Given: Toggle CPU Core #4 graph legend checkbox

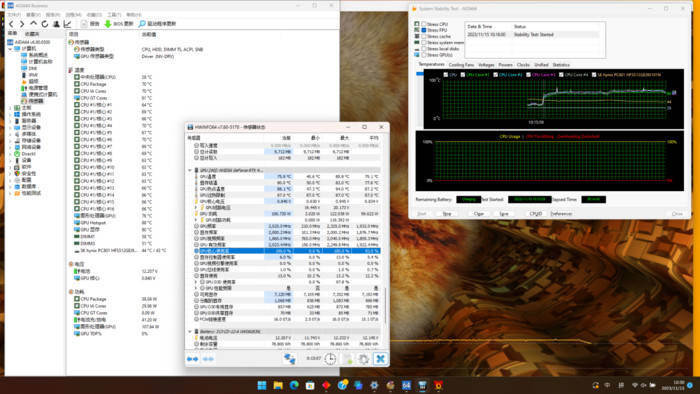Looking at the screenshot, I should click(x=561, y=75).
